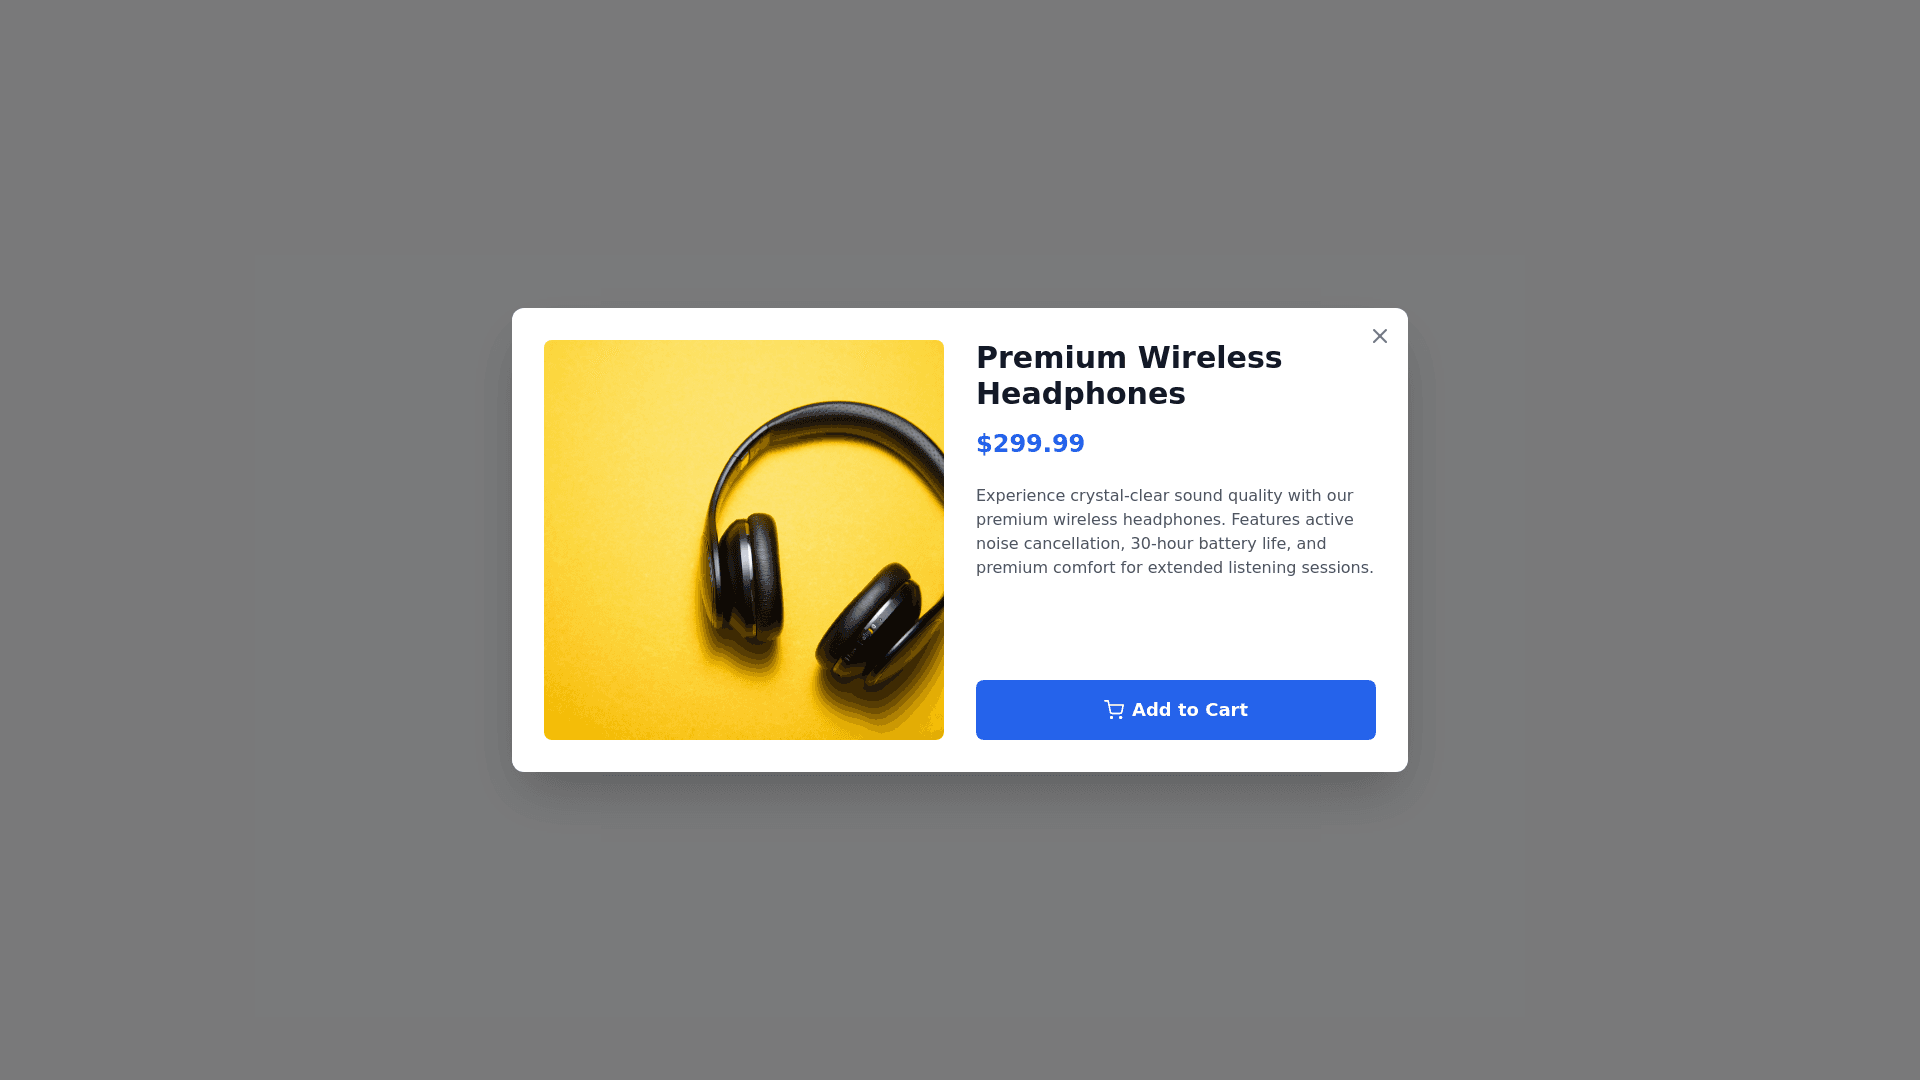
Task: Click the word Wireless in the heading
Action: point(1210,358)
